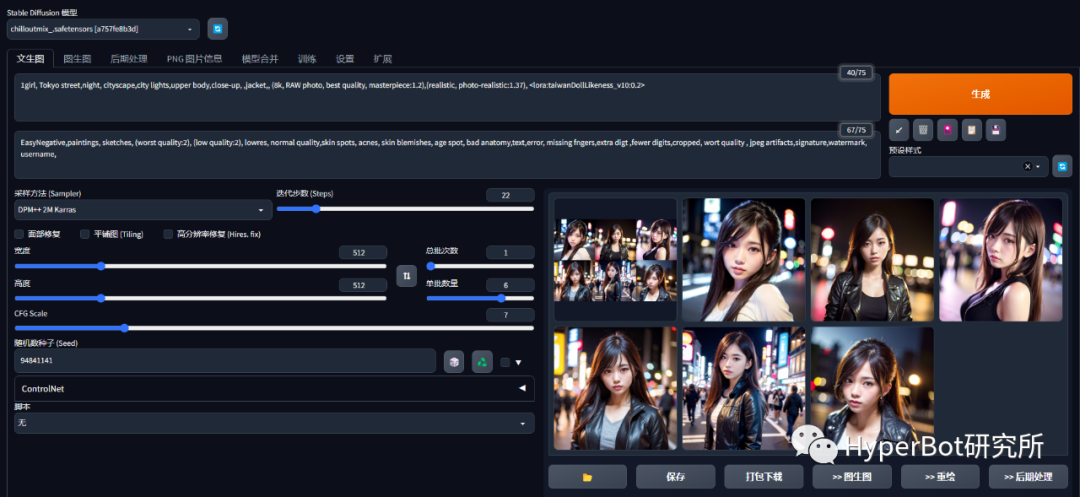Clear the preset styles selection with the x
Viewport: 1080px width, 497px height.
click(x=1028, y=166)
